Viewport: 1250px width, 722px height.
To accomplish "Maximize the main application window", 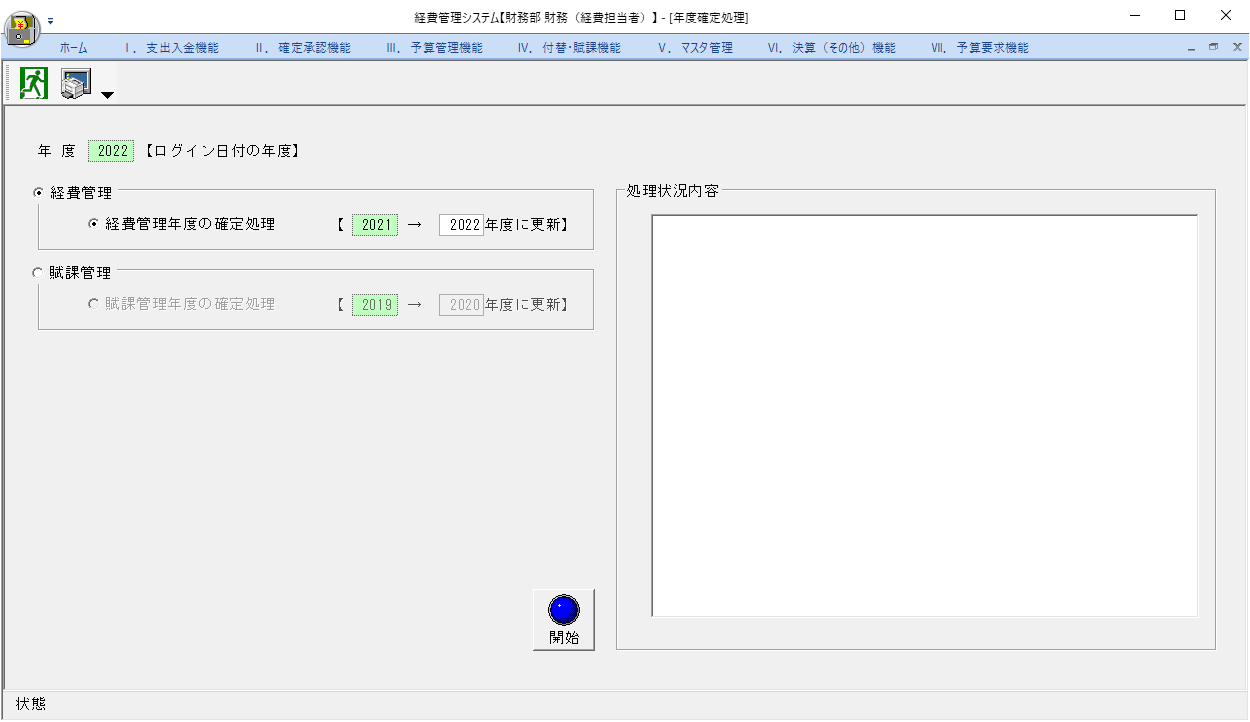I will 1180,15.
